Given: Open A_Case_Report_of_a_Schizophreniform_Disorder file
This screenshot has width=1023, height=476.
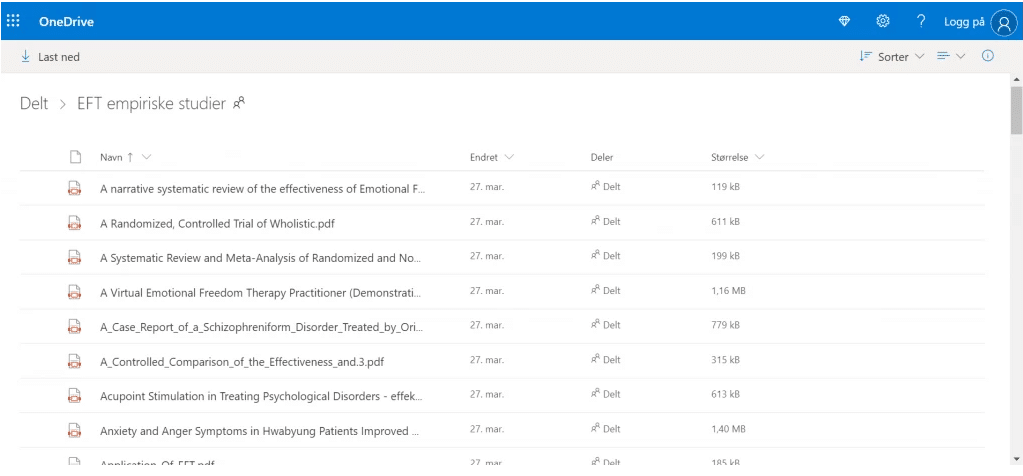Looking at the screenshot, I should 262,327.
